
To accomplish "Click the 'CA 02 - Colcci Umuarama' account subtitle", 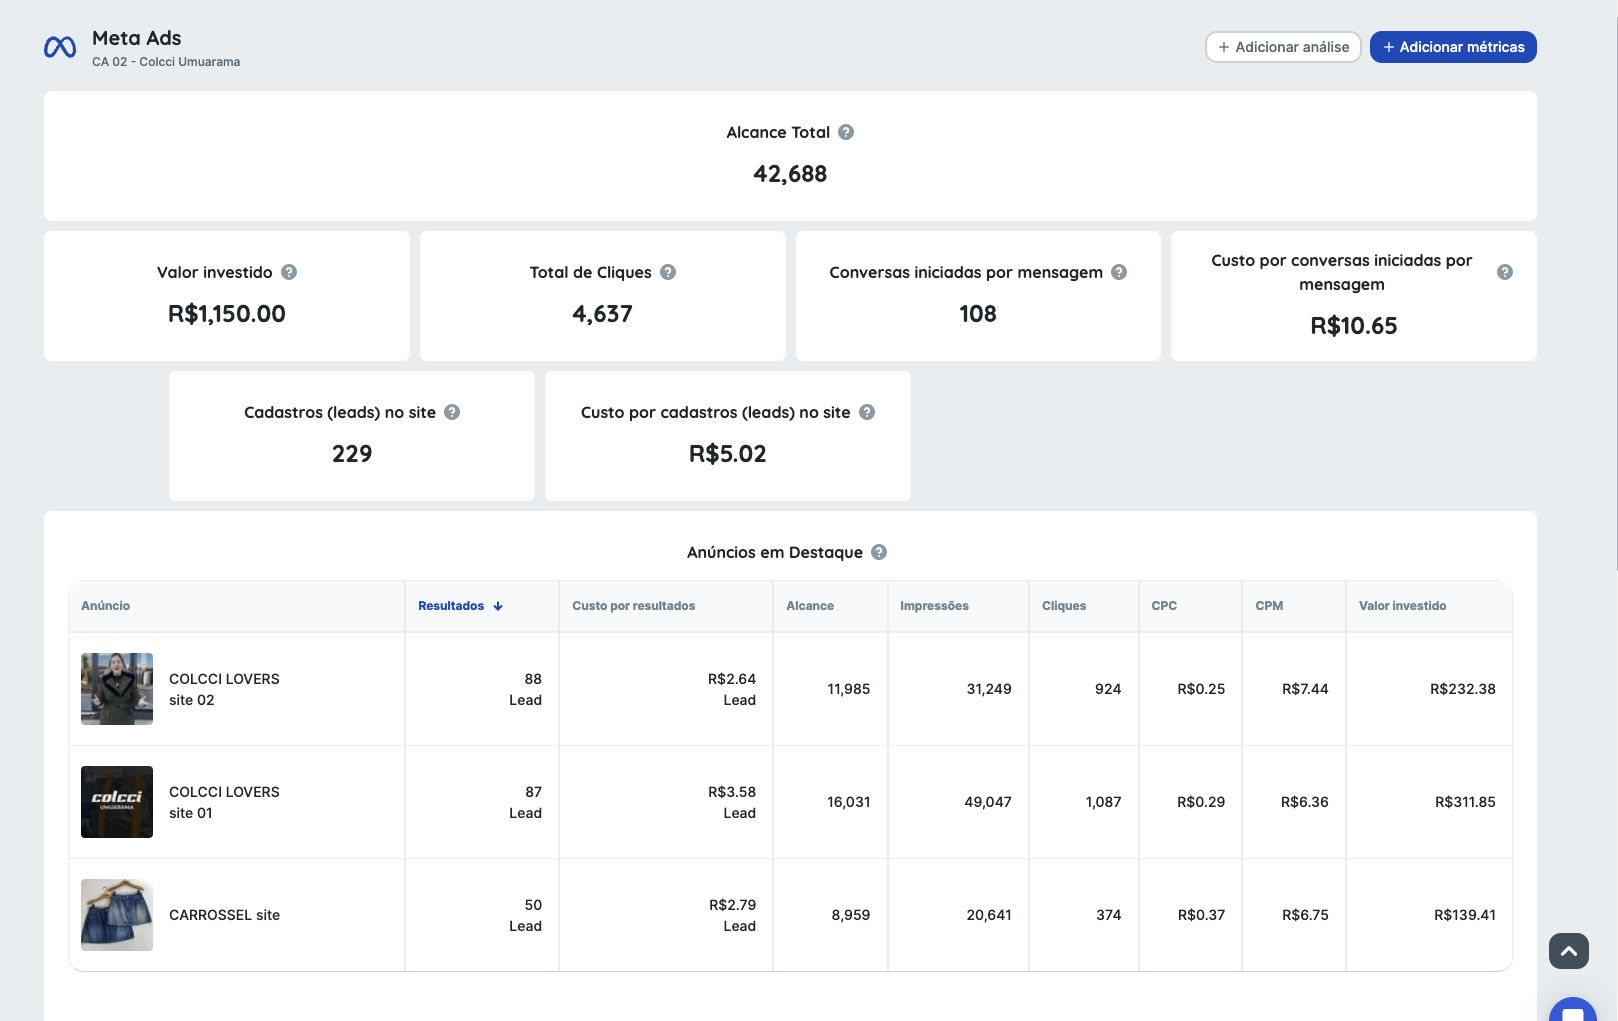I will pos(166,62).
